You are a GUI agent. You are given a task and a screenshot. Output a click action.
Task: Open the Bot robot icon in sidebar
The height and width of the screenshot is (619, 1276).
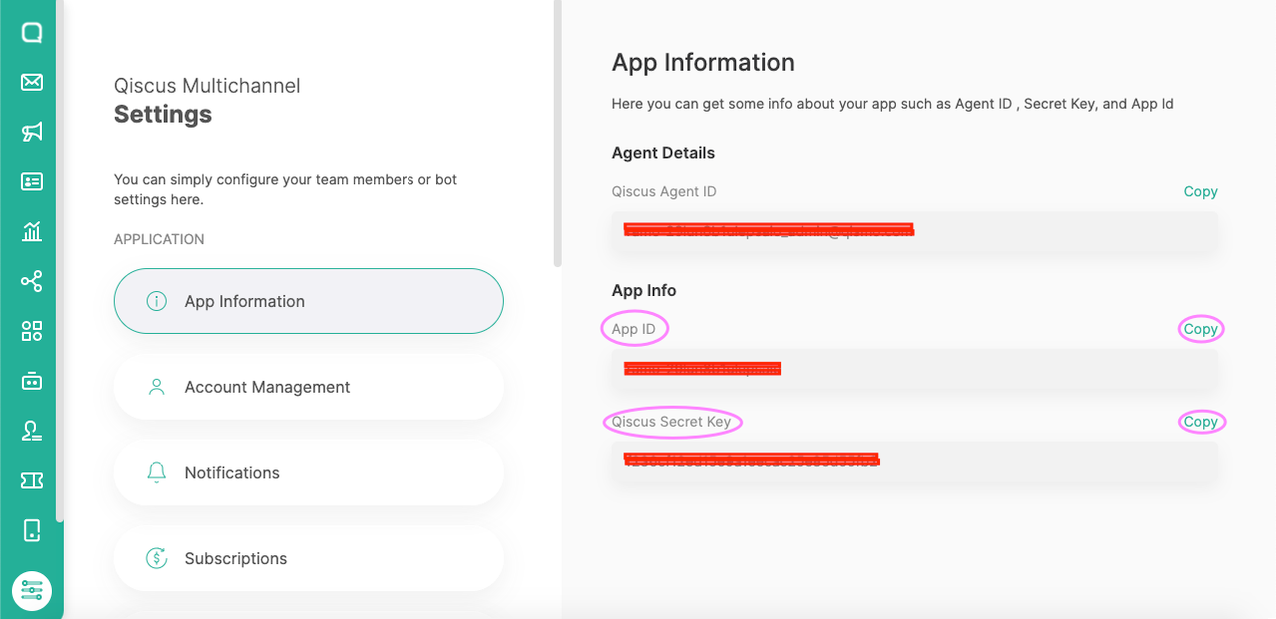[30, 381]
